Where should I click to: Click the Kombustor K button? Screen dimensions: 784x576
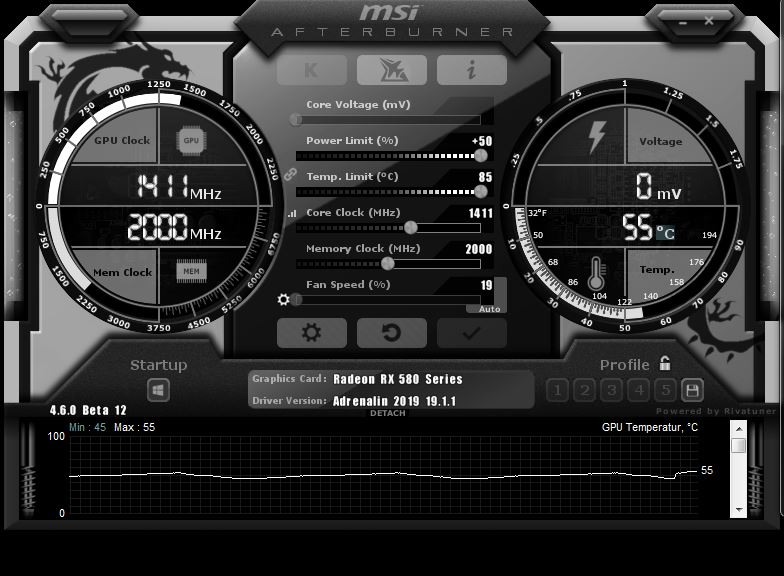coord(312,70)
